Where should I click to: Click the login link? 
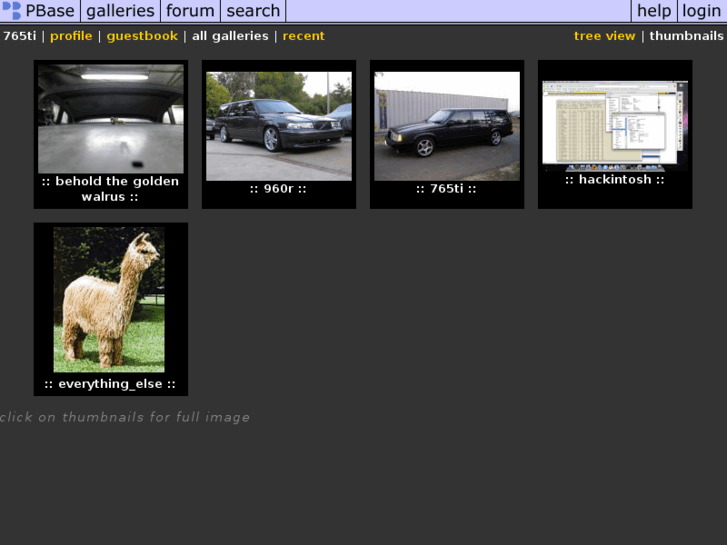(701, 11)
